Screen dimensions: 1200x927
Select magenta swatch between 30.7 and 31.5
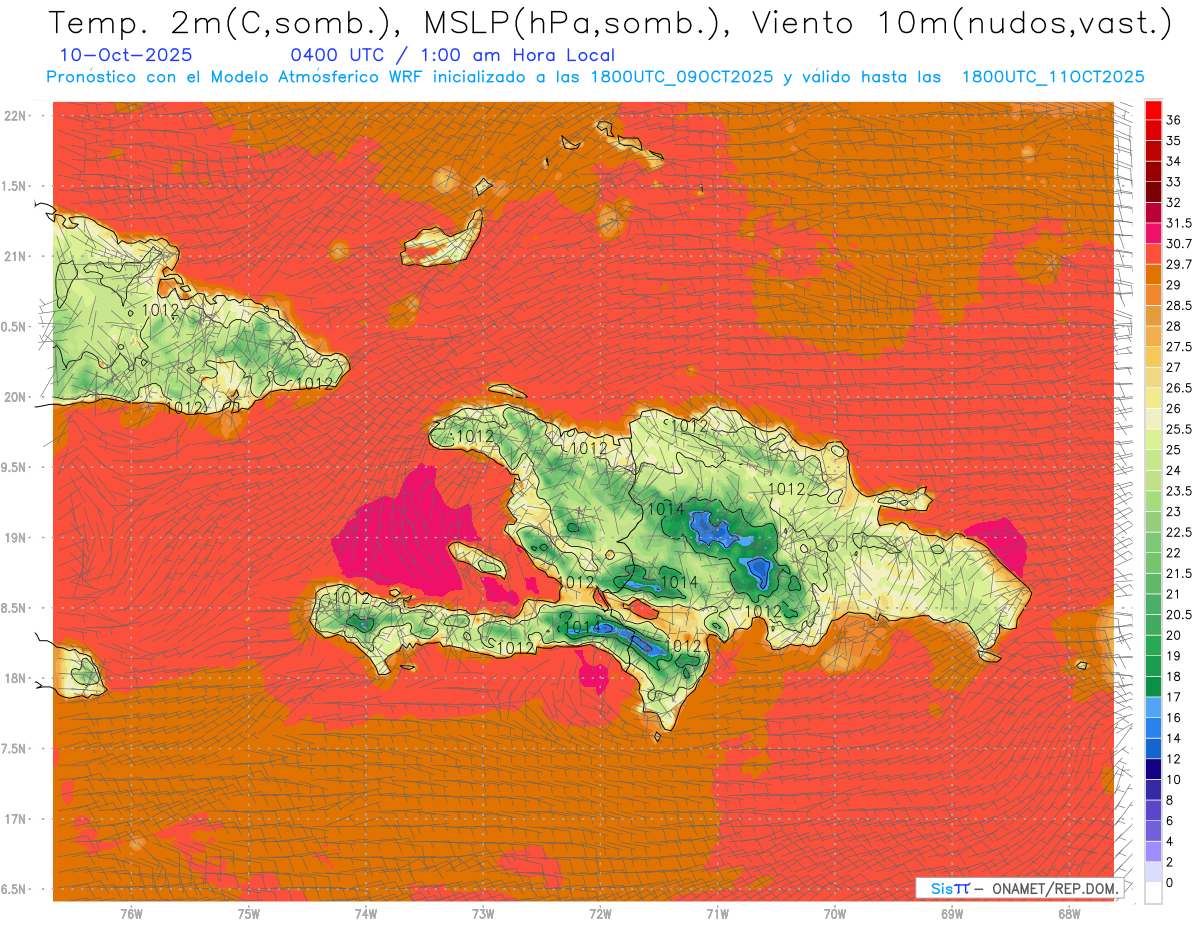[x=1153, y=233]
